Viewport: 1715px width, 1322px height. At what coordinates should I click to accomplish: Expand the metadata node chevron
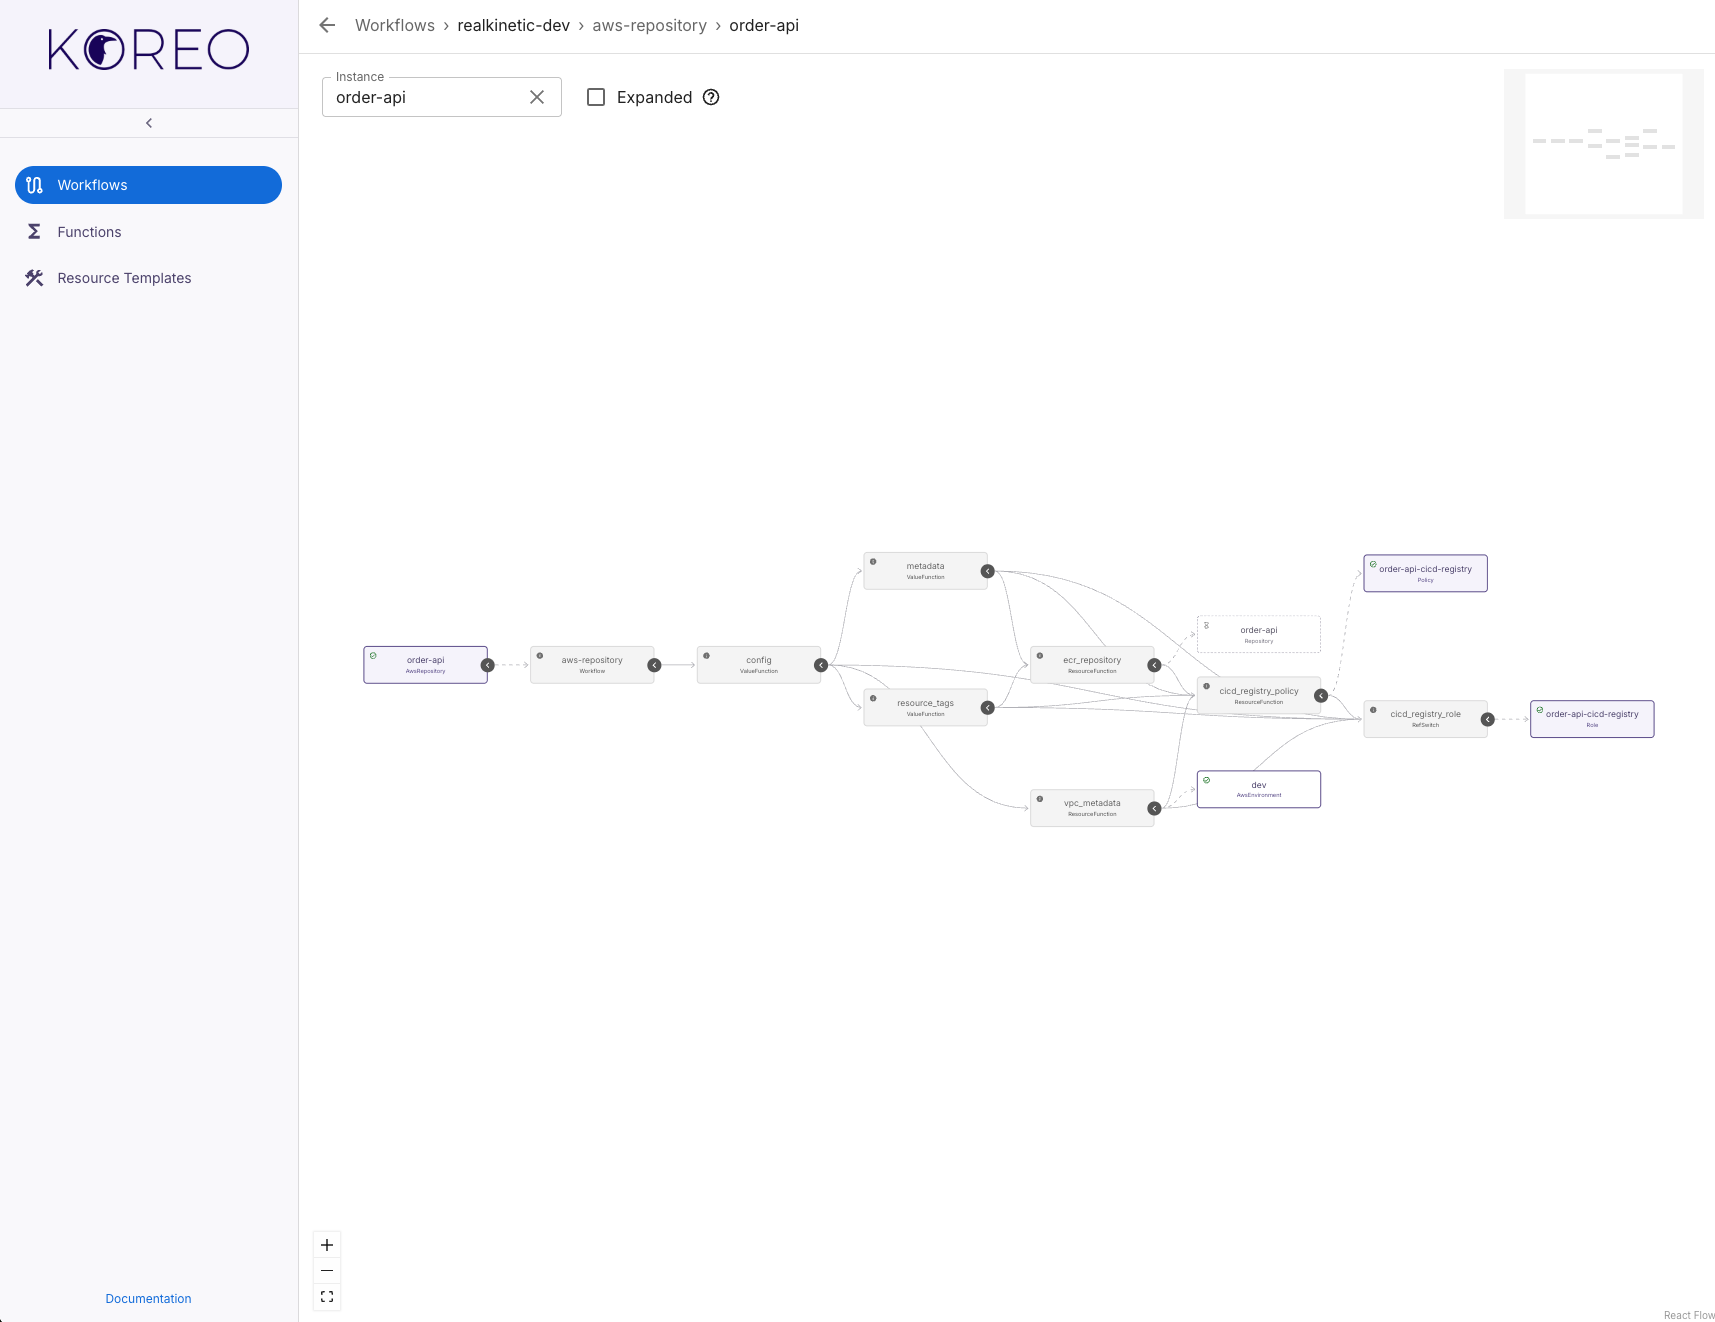click(986, 570)
